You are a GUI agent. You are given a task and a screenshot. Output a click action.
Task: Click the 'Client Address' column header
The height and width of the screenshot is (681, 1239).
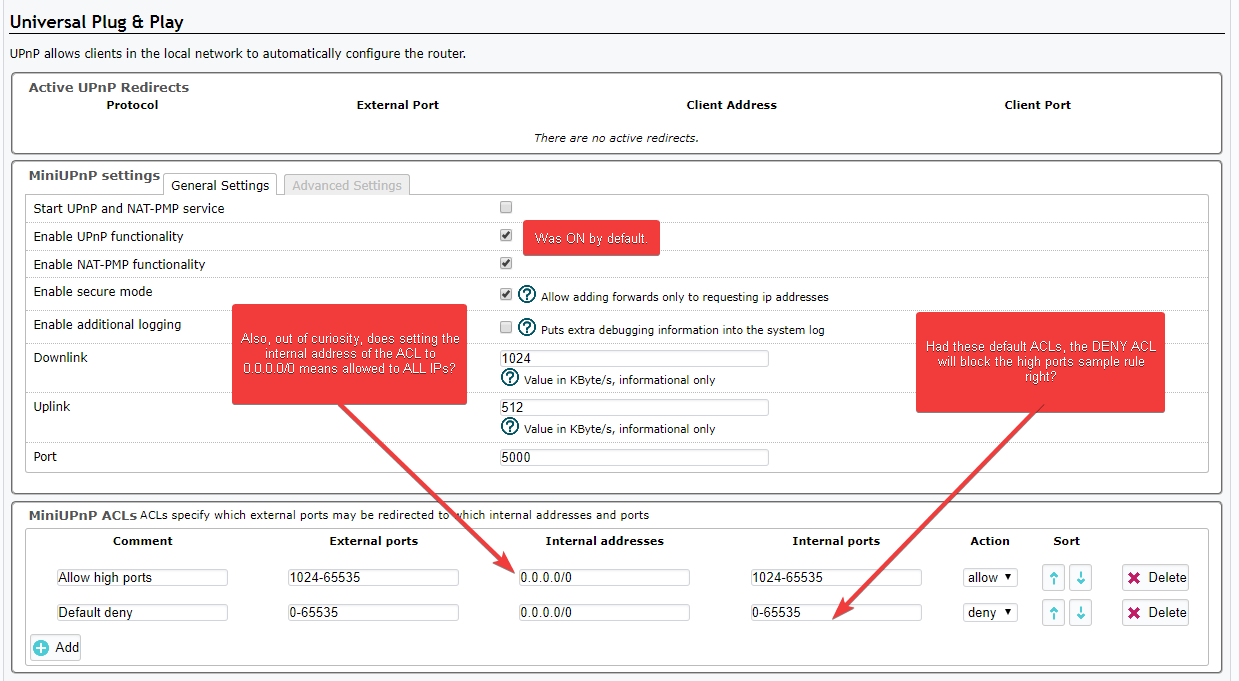point(732,105)
